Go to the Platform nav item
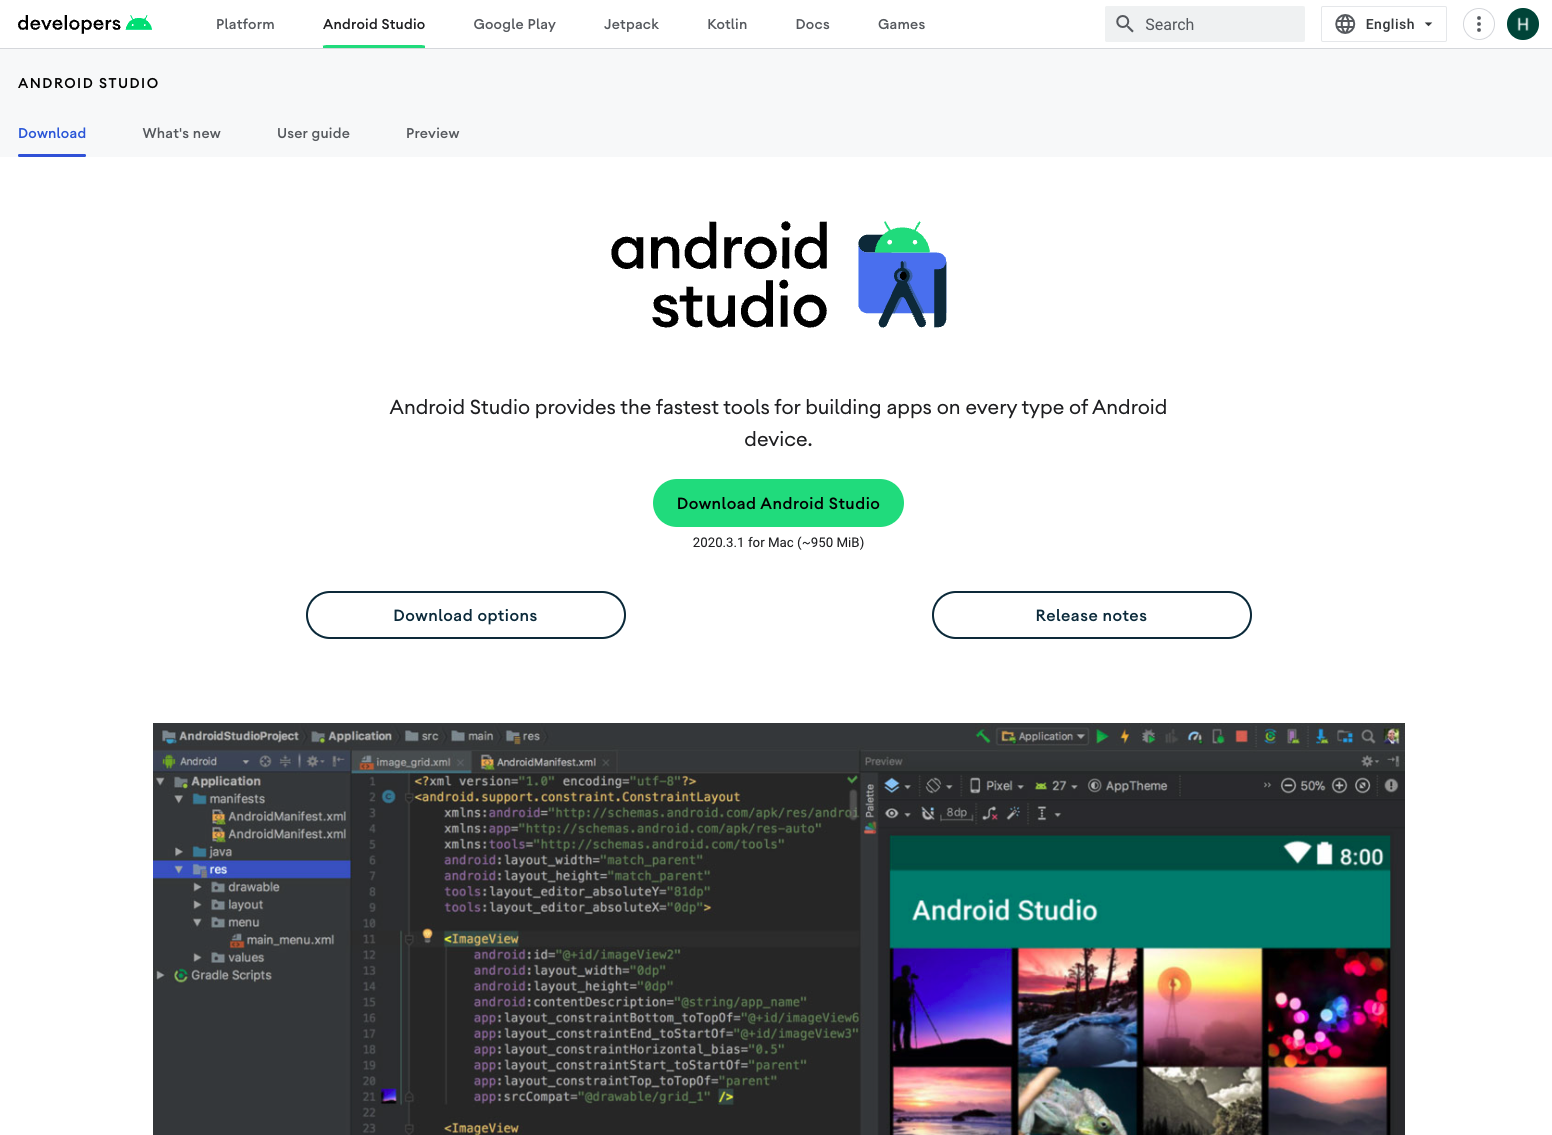This screenshot has height=1135, width=1552. pyautogui.click(x=245, y=24)
